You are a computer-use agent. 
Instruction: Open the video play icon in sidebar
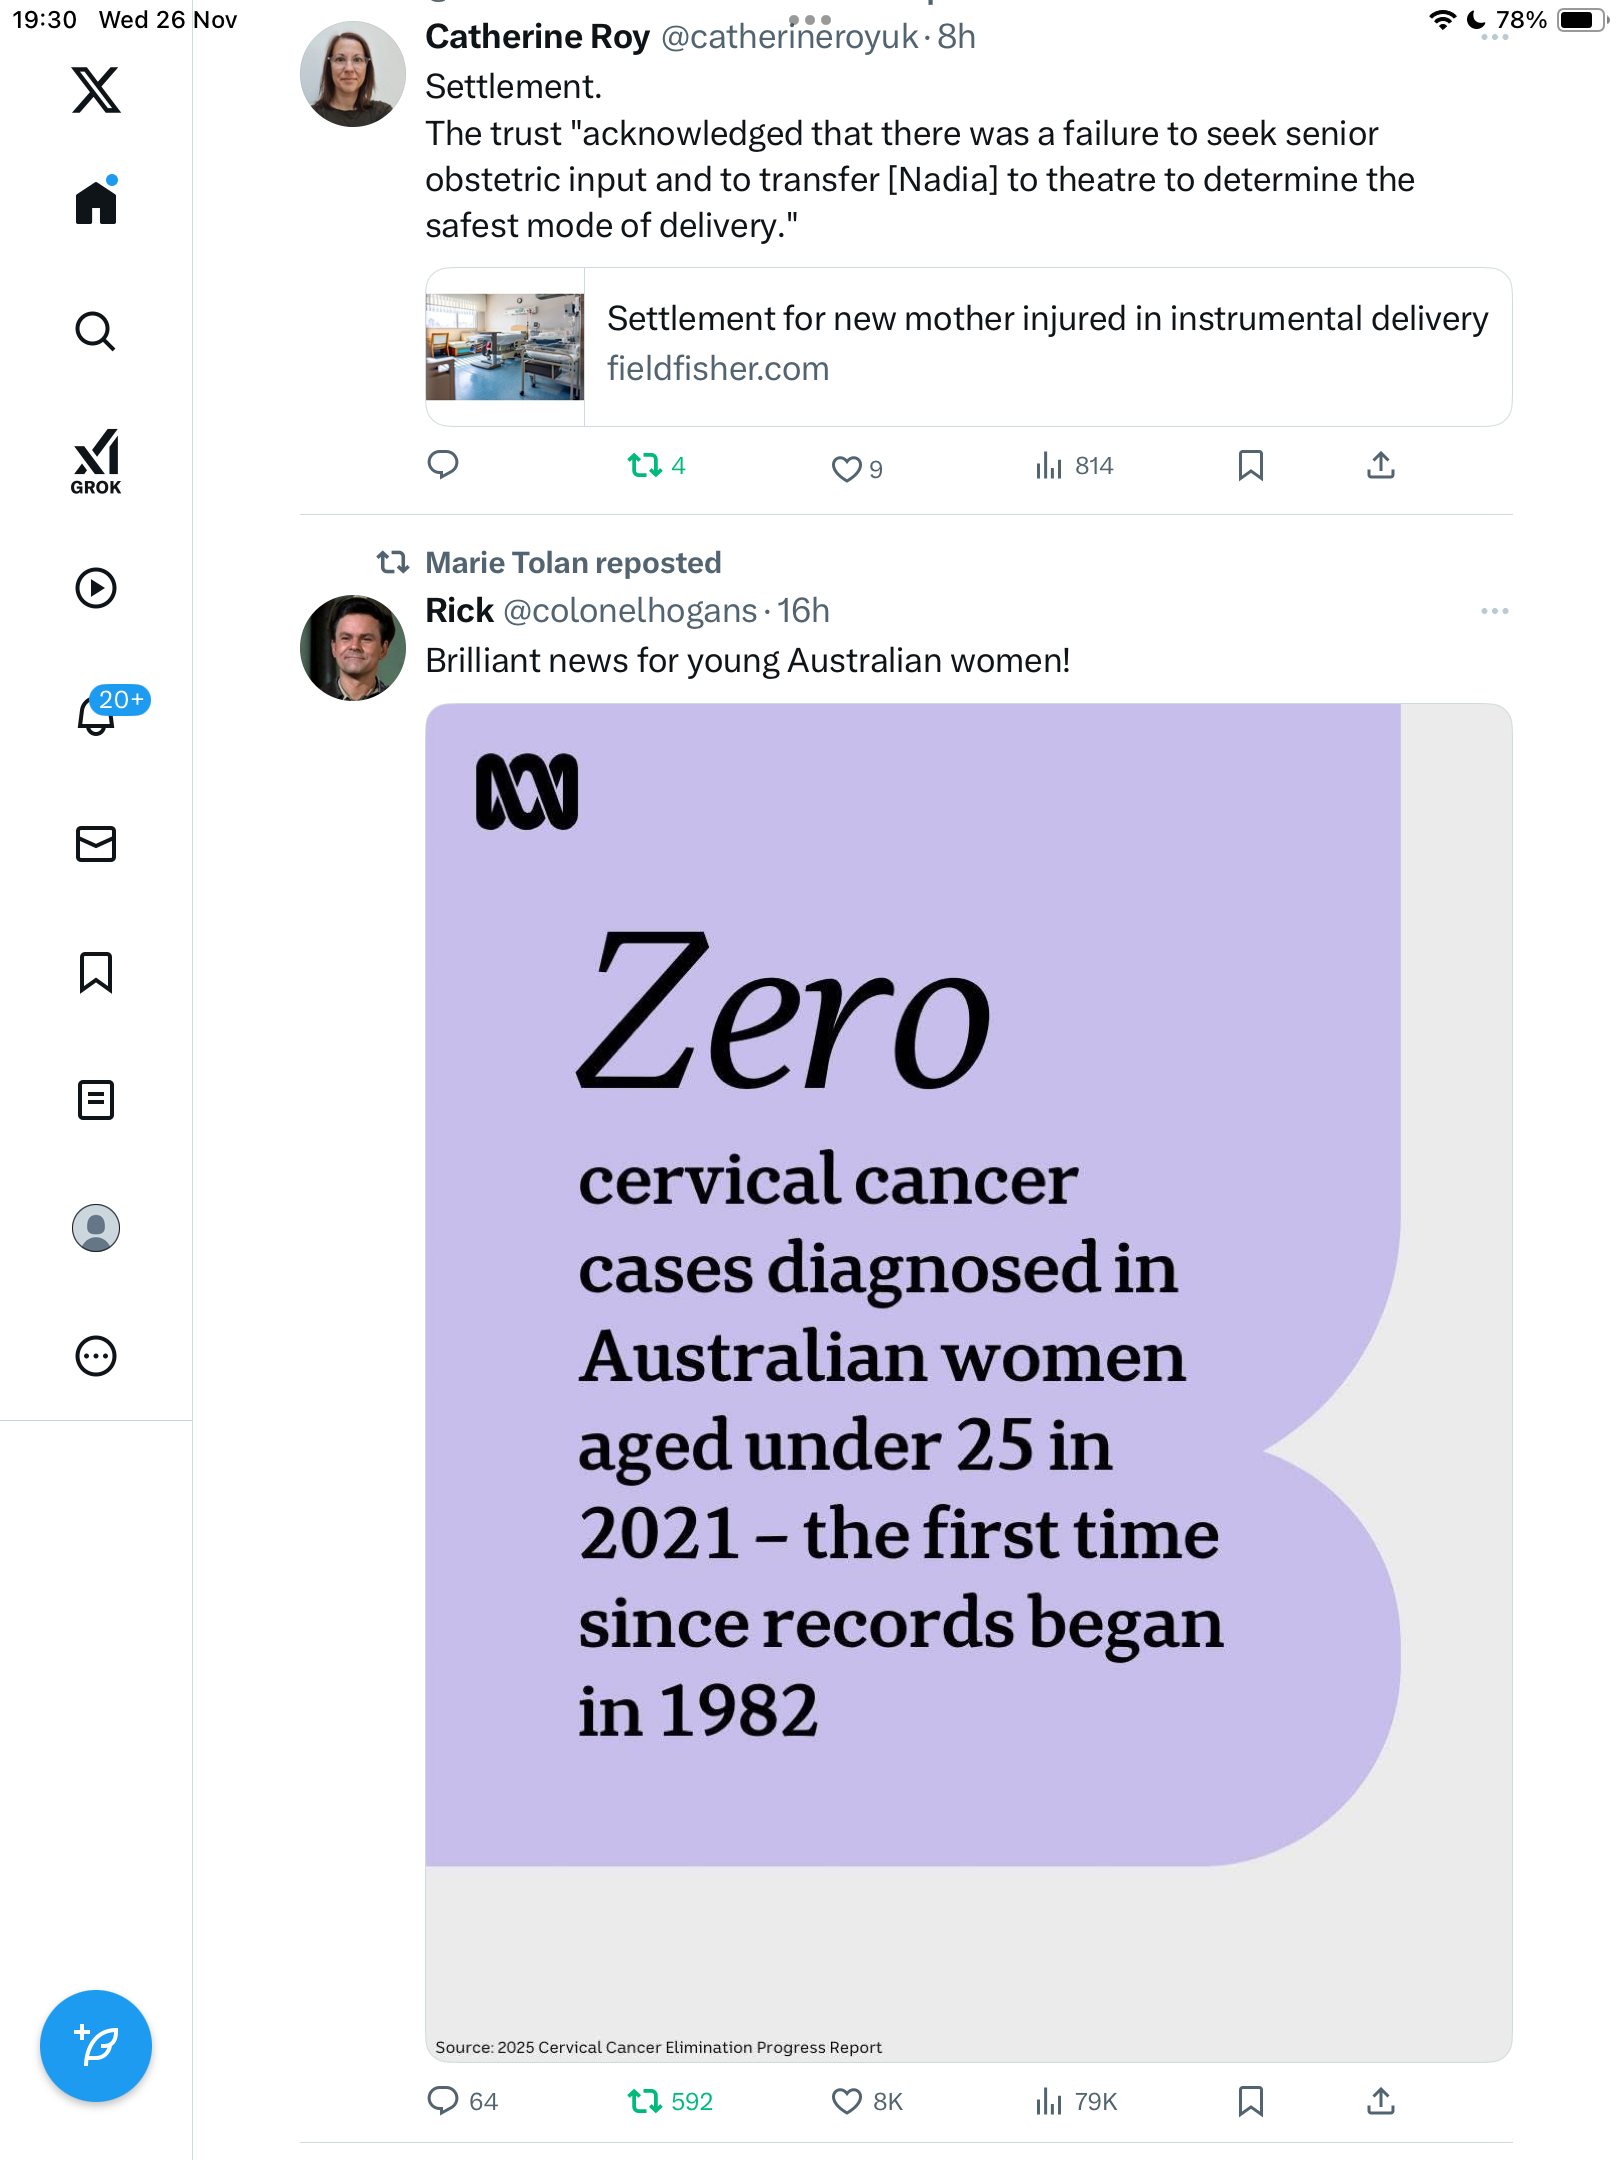[x=96, y=588]
